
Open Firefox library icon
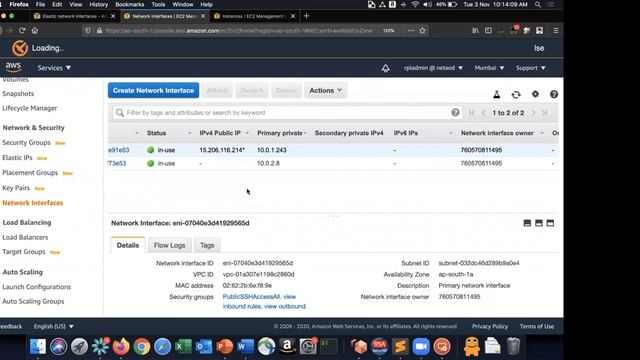(476, 30)
